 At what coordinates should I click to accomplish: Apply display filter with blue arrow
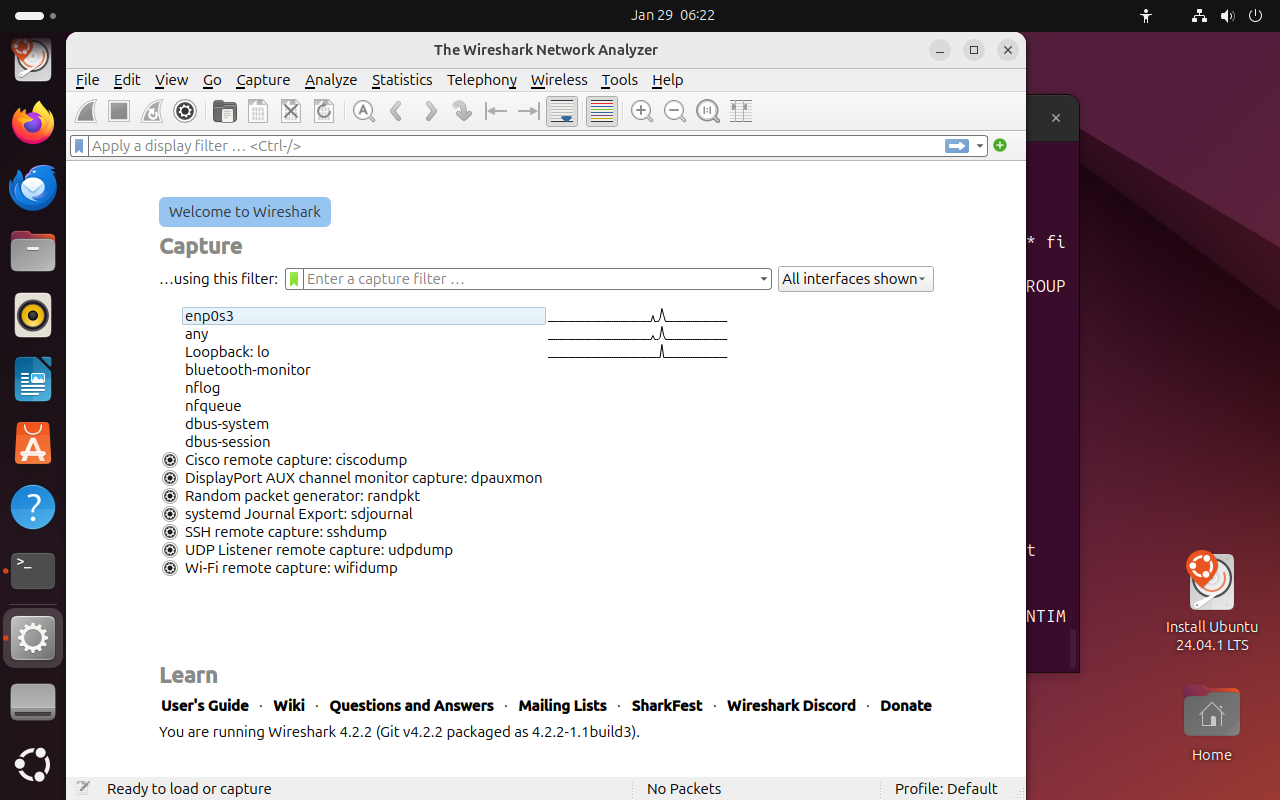click(957, 146)
